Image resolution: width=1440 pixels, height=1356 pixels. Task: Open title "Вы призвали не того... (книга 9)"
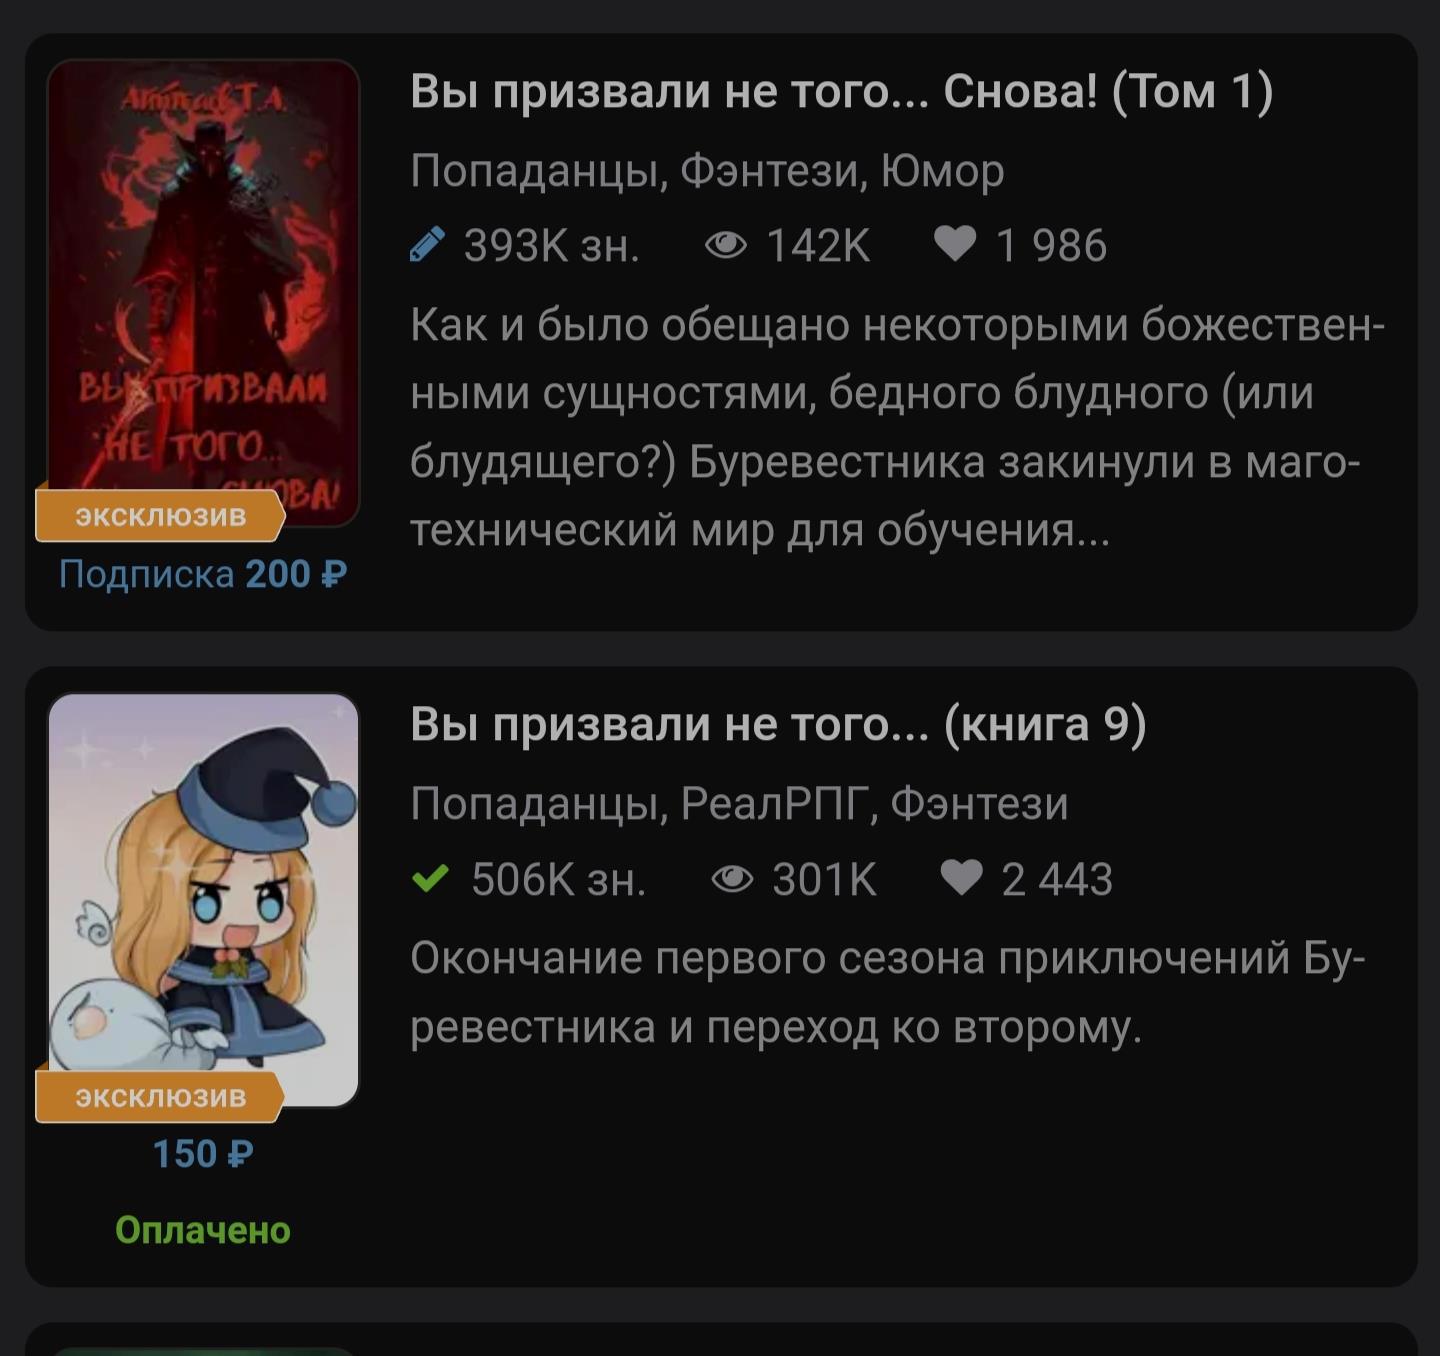[778, 725]
